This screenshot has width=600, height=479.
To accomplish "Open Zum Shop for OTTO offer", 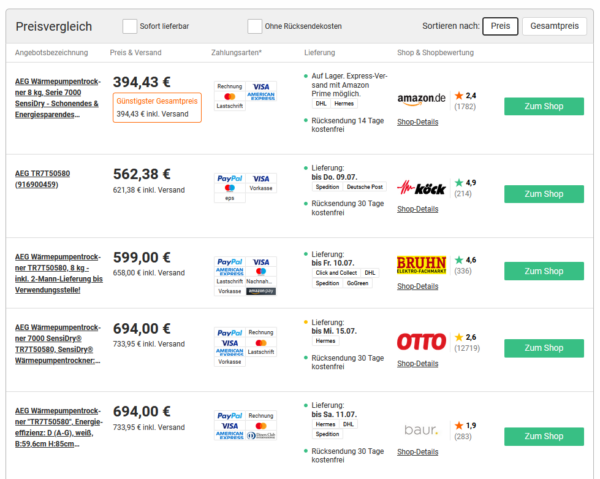I will tap(544, 348).
